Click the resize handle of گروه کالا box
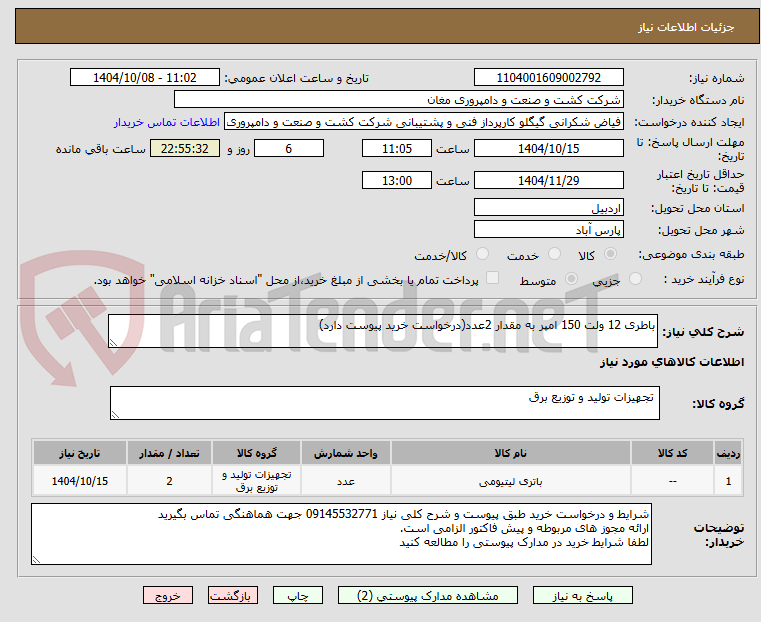 click(116, 414)
